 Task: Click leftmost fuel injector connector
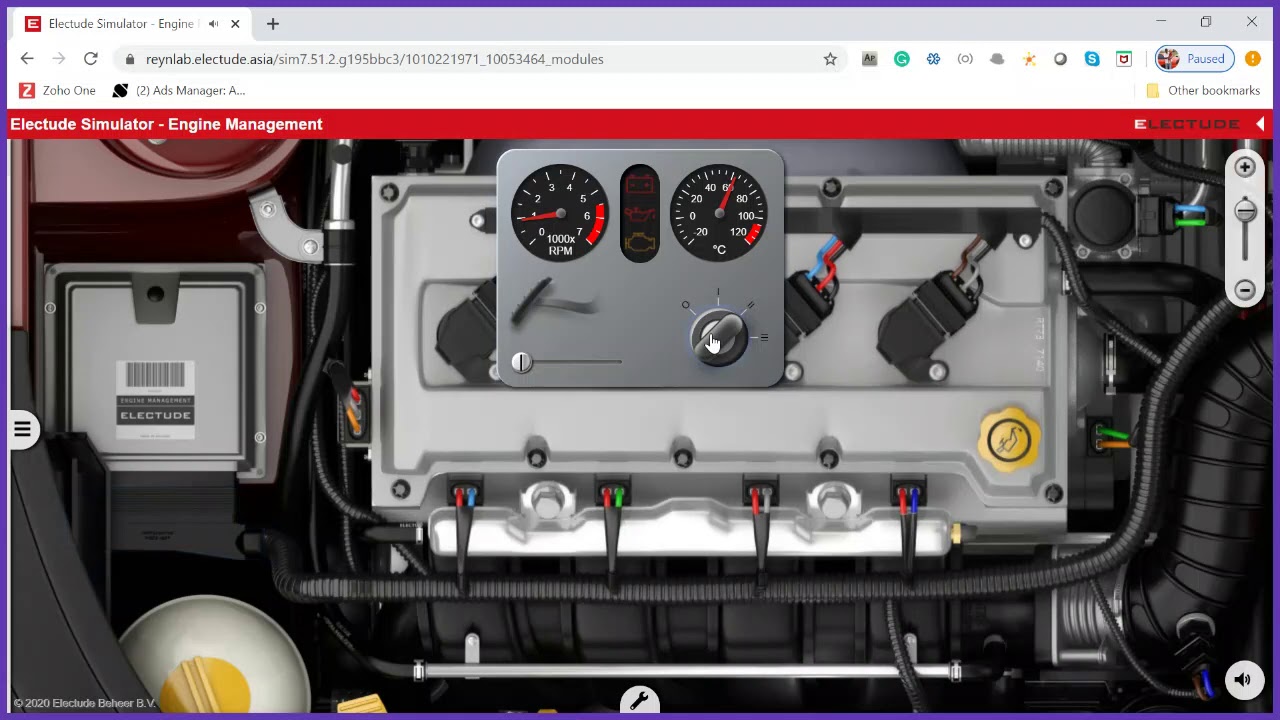(x=465, y=492)
